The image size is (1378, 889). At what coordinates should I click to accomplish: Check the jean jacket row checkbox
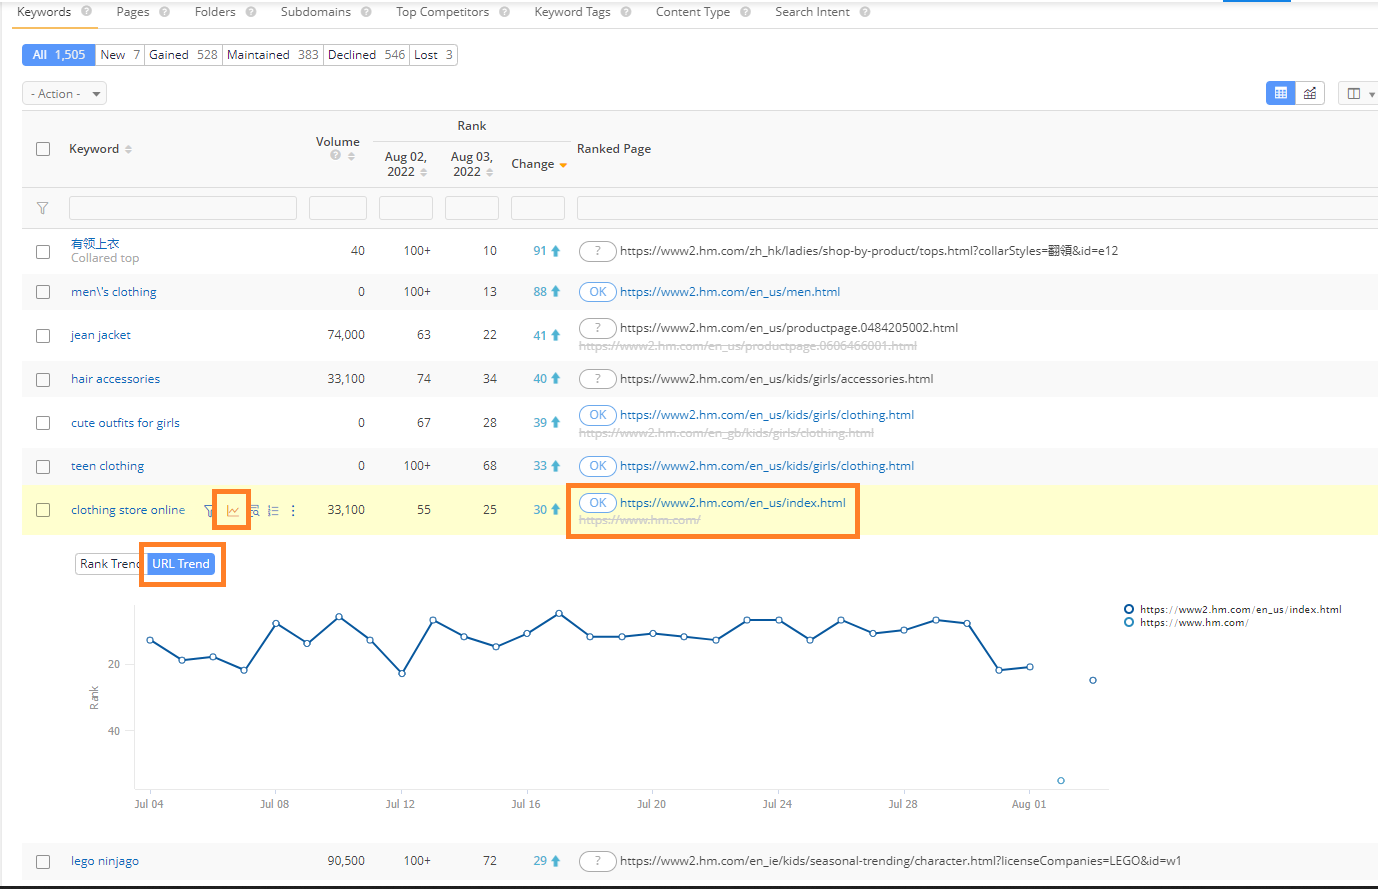(43, 336)
